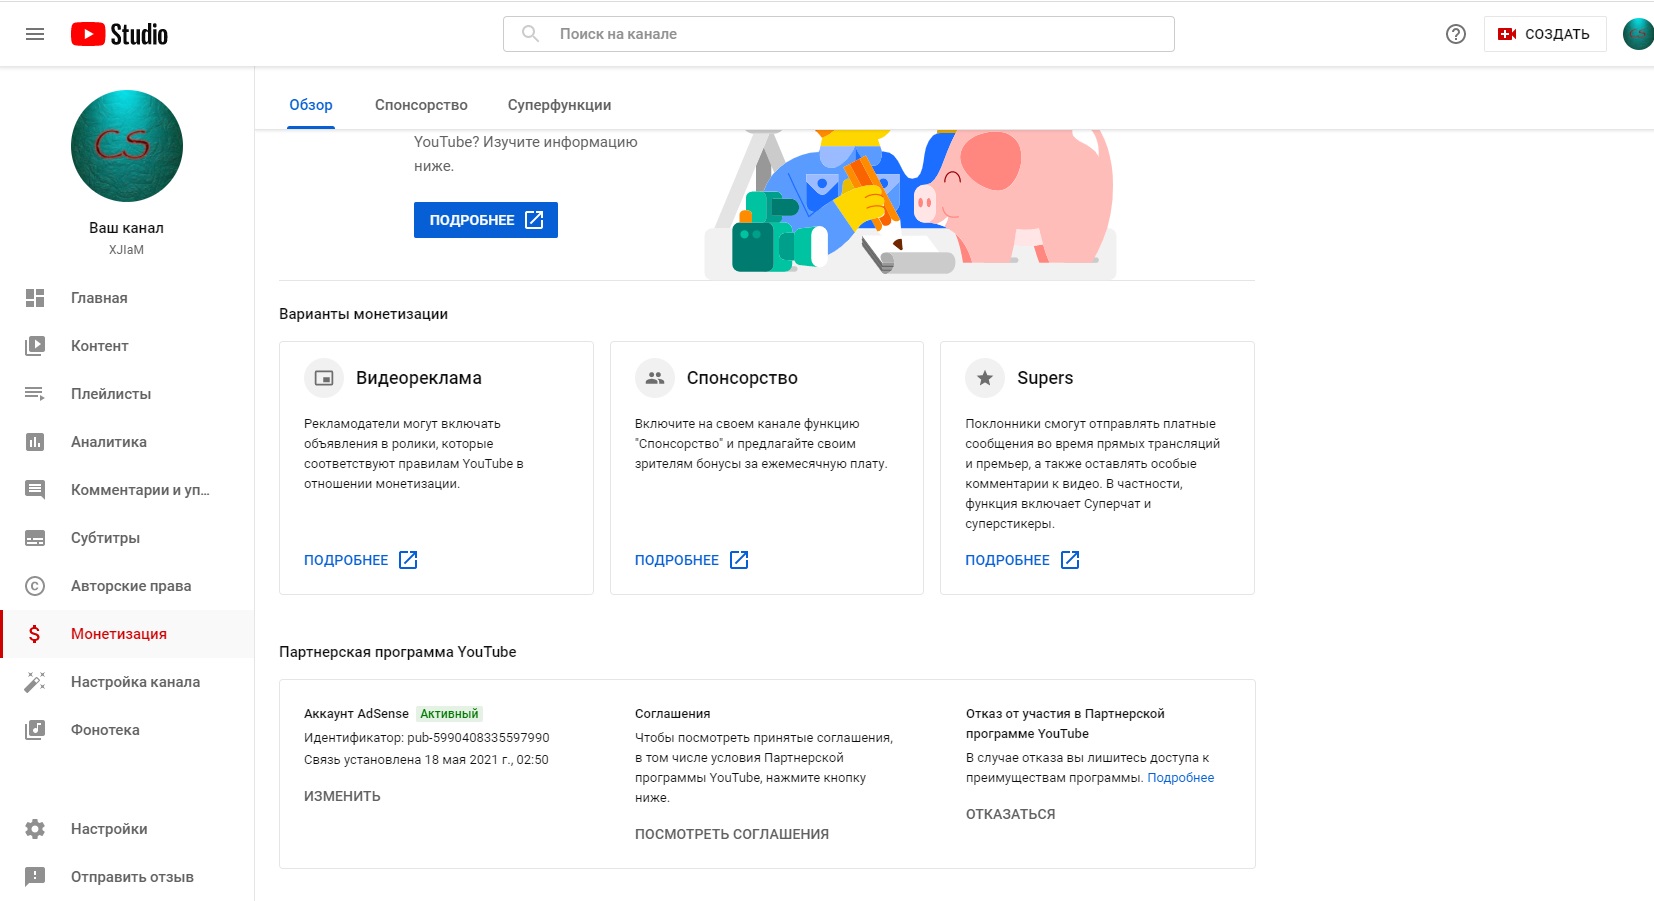Open the Субтитры subtitles icon
Screen dimensions: 1654x901
tap(35, 538)
